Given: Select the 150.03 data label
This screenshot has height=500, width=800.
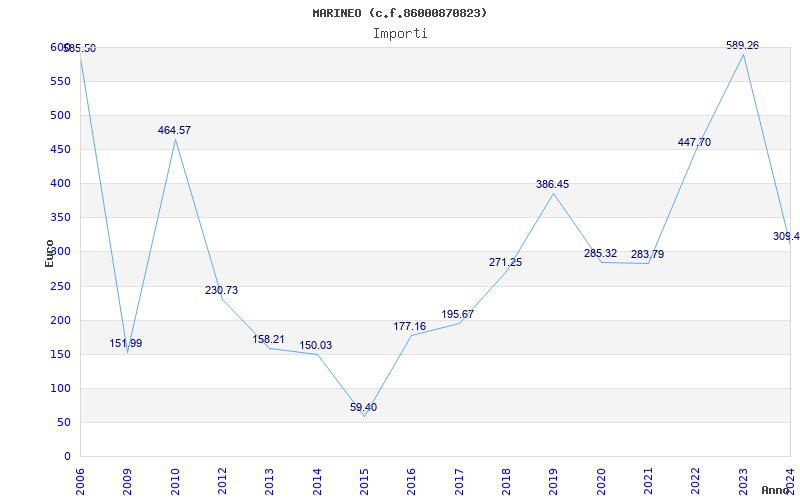Looking at the screenshot, I should [315, 345].
